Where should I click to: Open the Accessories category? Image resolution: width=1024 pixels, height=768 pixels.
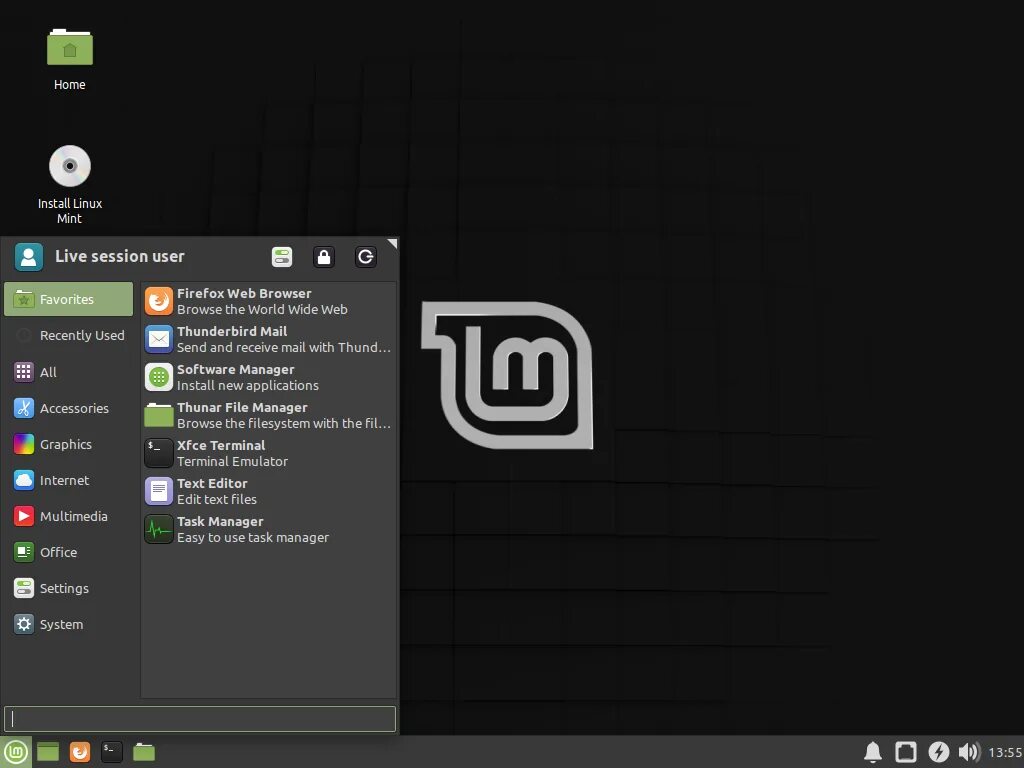click(x=69, y=408)
